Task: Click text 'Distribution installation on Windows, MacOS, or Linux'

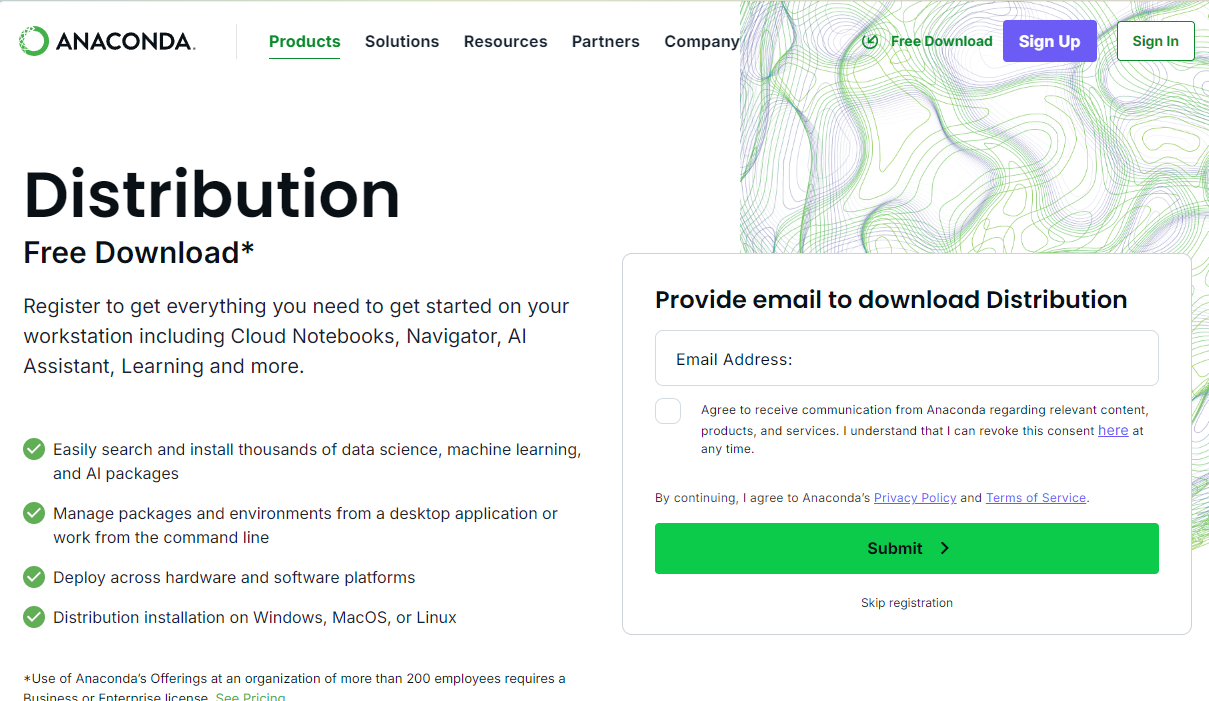Action: [255, 617]
